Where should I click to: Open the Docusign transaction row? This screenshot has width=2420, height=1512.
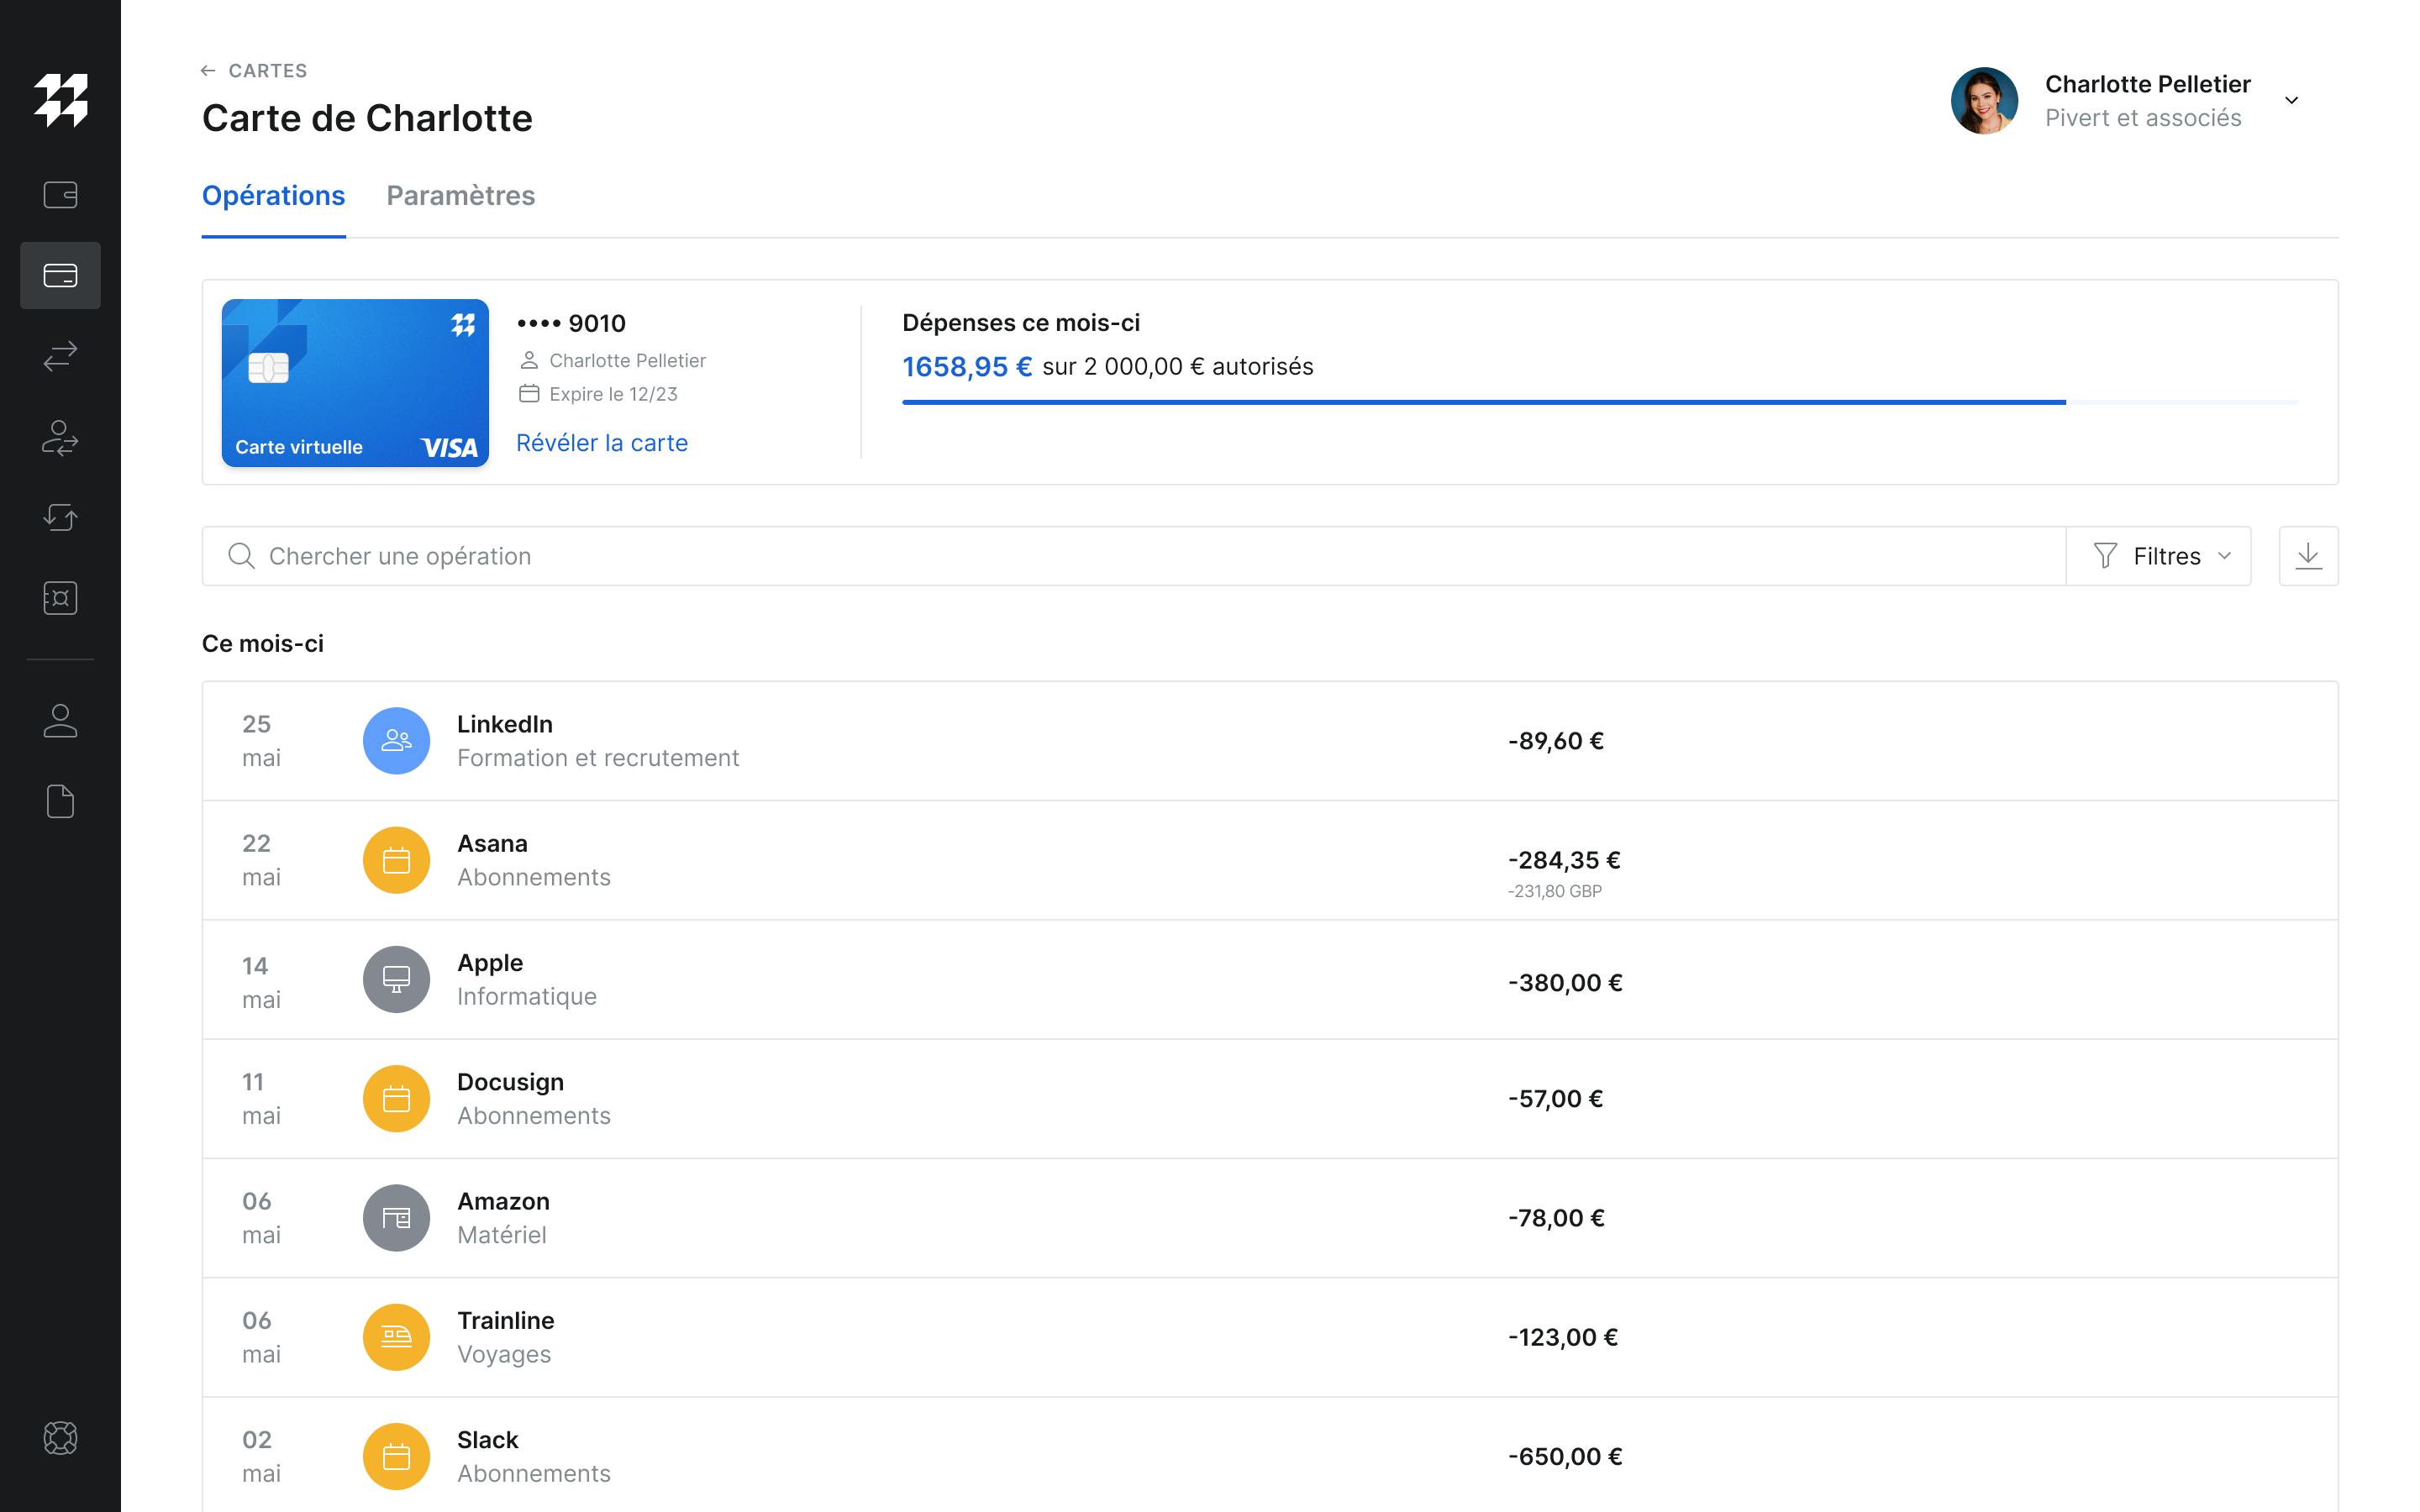(1270, 1099)
